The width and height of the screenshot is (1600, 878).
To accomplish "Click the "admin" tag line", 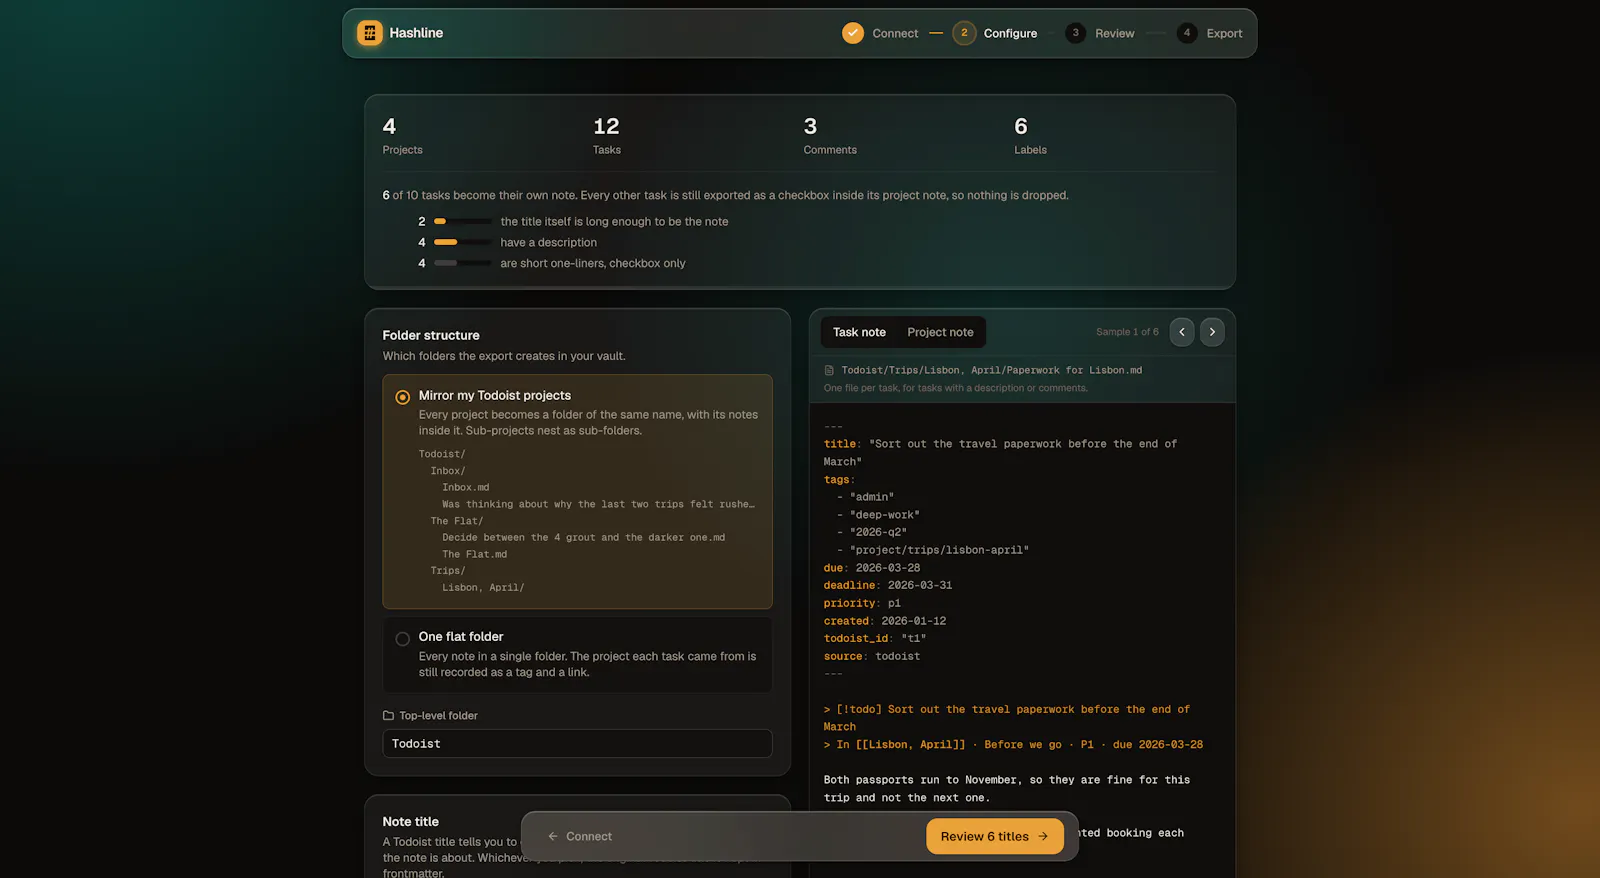I will click(x=865, y=497).
